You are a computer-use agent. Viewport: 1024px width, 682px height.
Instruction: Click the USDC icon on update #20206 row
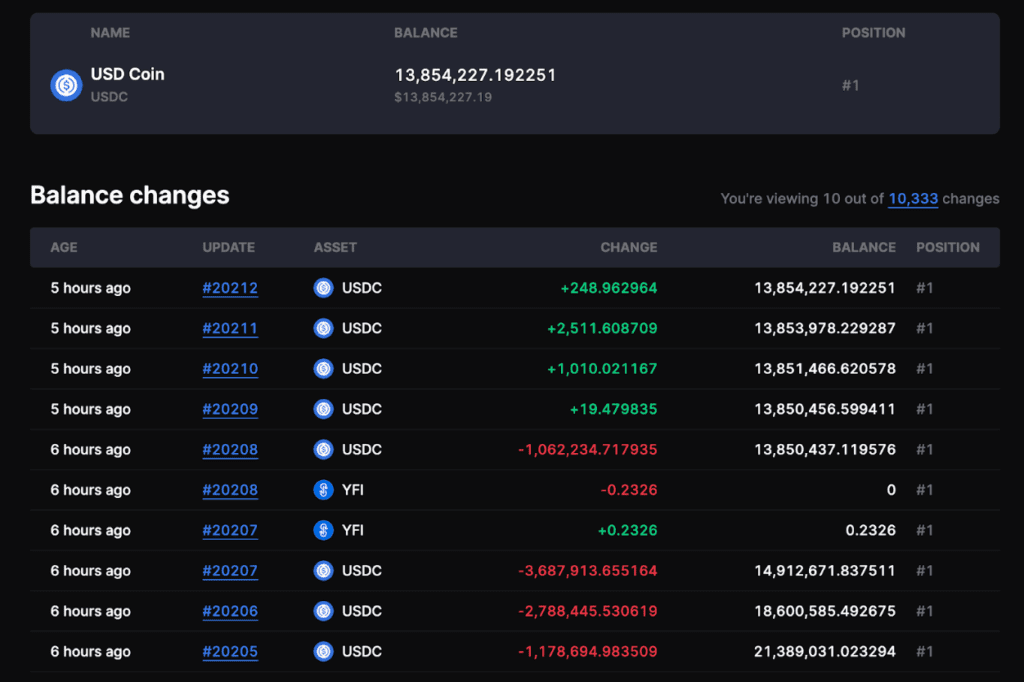pos(323,611)
